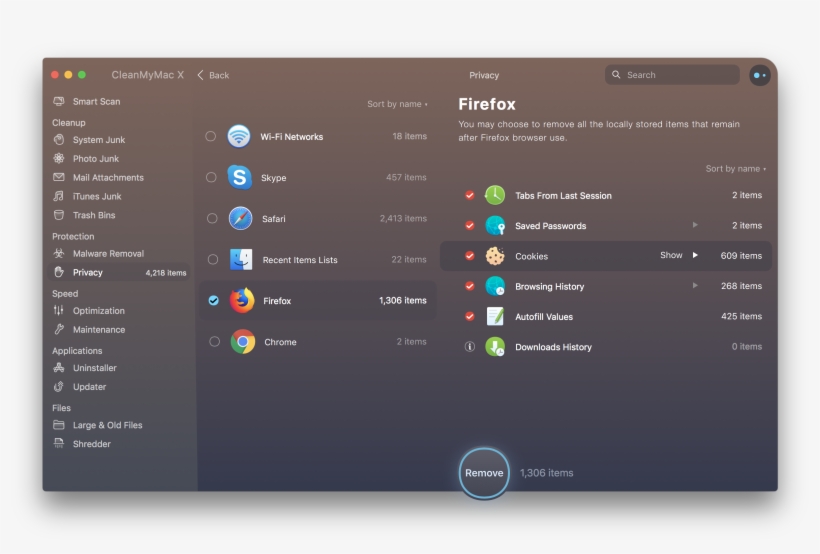Uncheck the Saved Passwords checkbox
This screenshot has width=820, height=554.
[x=470, y=225]
